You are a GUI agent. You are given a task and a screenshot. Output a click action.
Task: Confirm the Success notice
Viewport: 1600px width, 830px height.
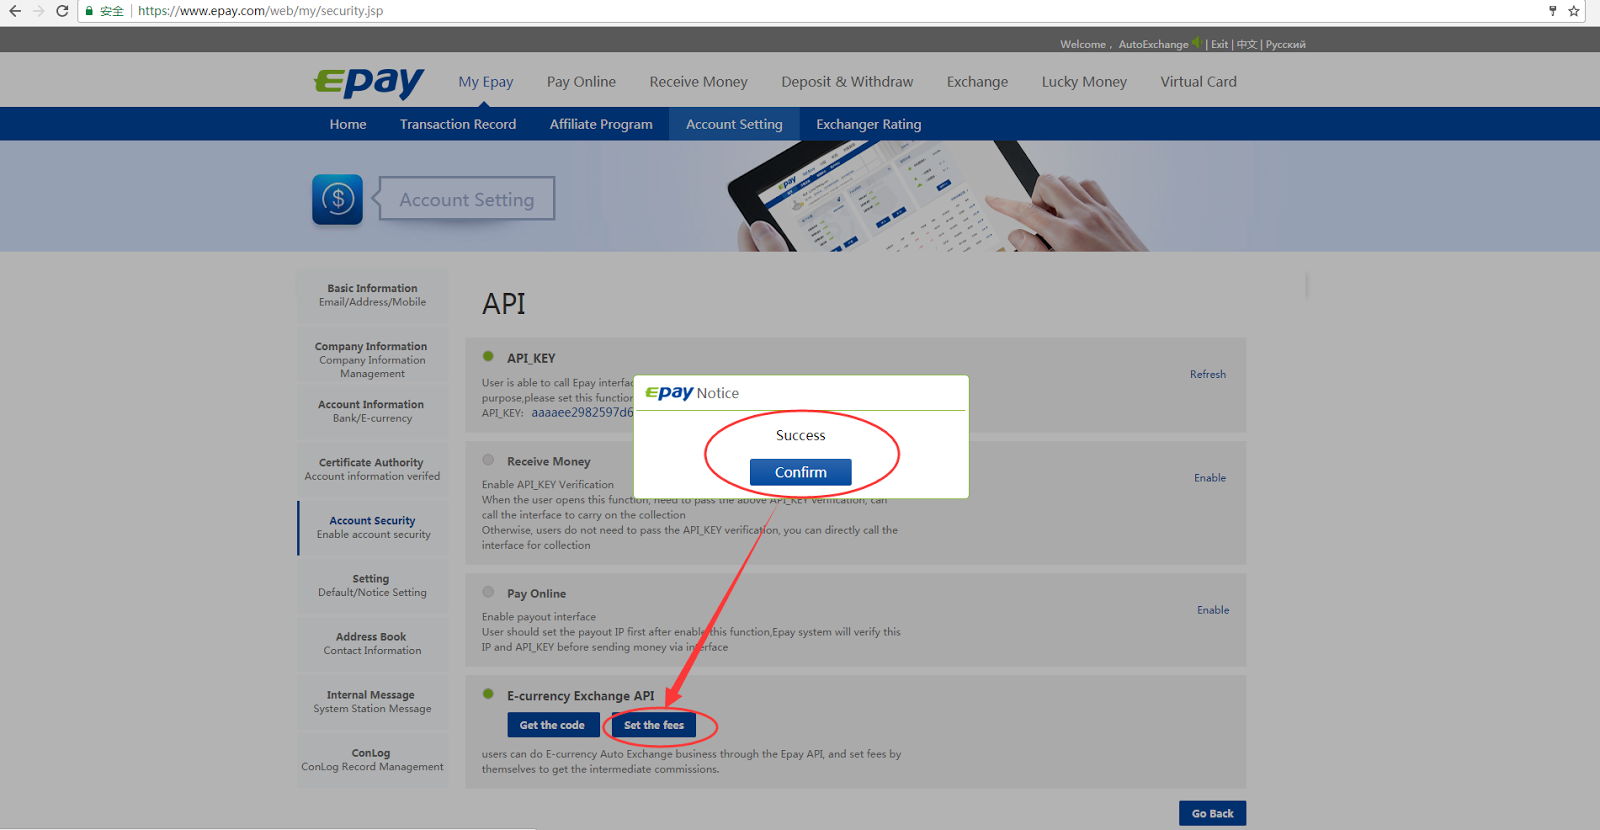point(801,472)
